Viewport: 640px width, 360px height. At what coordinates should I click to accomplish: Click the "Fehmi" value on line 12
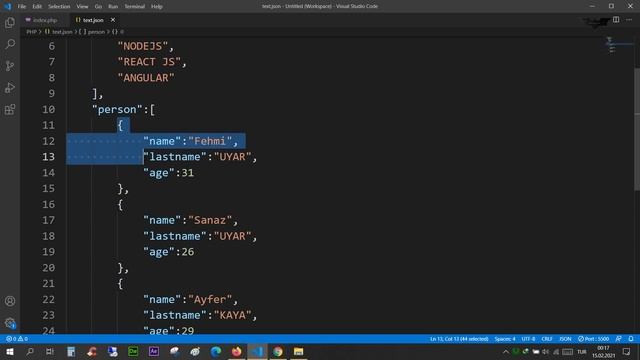[x=210, y=141]
